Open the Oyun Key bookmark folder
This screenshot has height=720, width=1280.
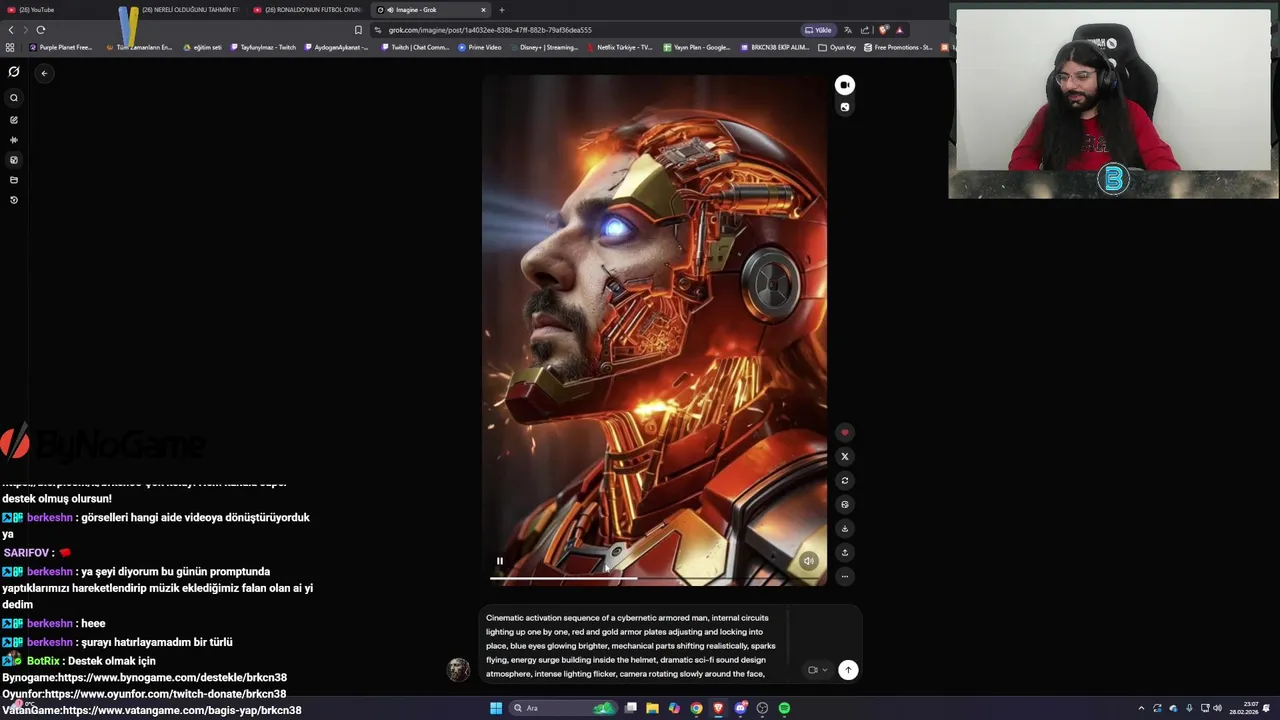pyautogui.click(x=837, y=47)
